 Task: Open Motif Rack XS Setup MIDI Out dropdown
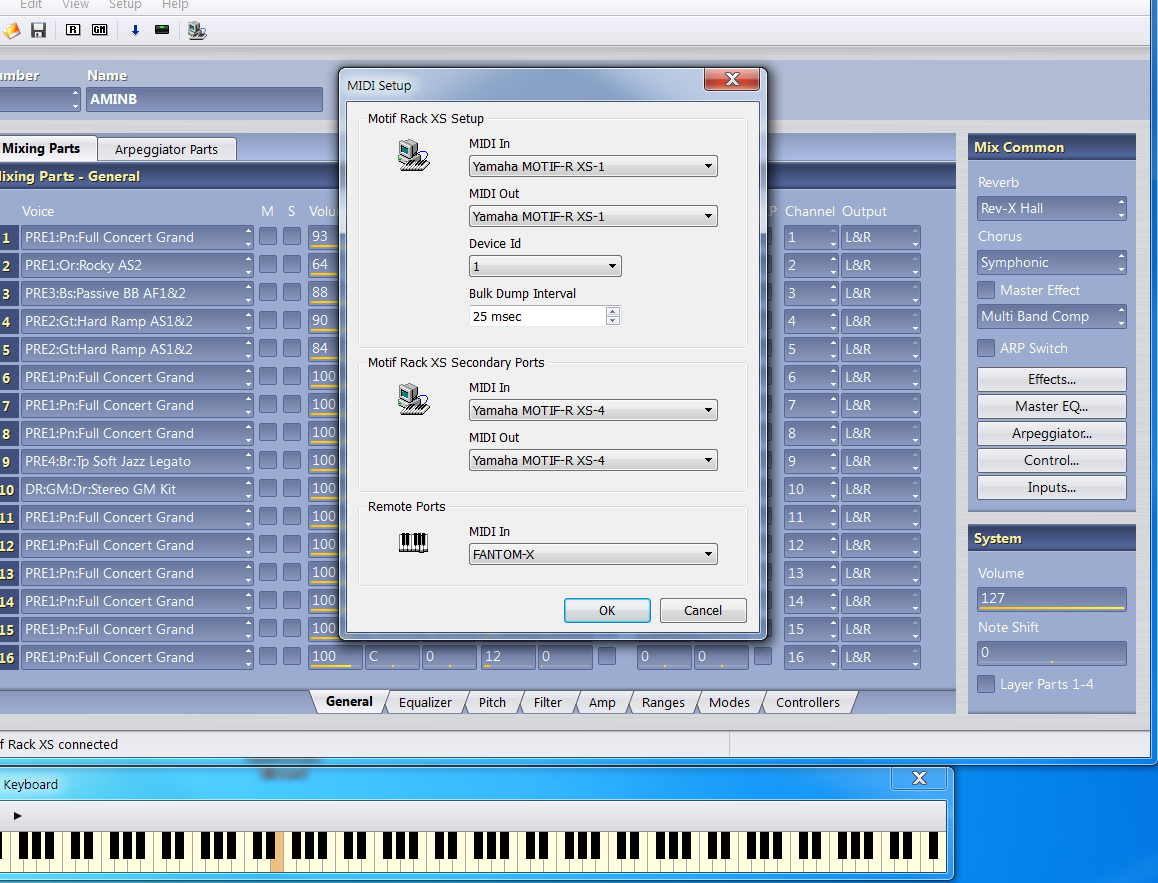pyautogui.click(x=593, y=216)
